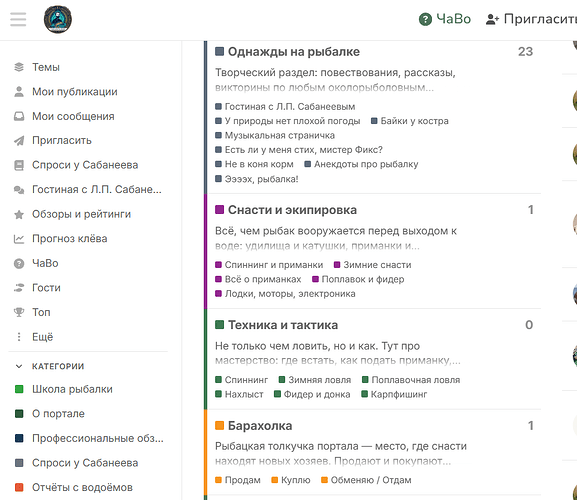Click the red swatch of Отчёты с водоёмов
This screenshot has width=577, height=500.
(19, 487)
